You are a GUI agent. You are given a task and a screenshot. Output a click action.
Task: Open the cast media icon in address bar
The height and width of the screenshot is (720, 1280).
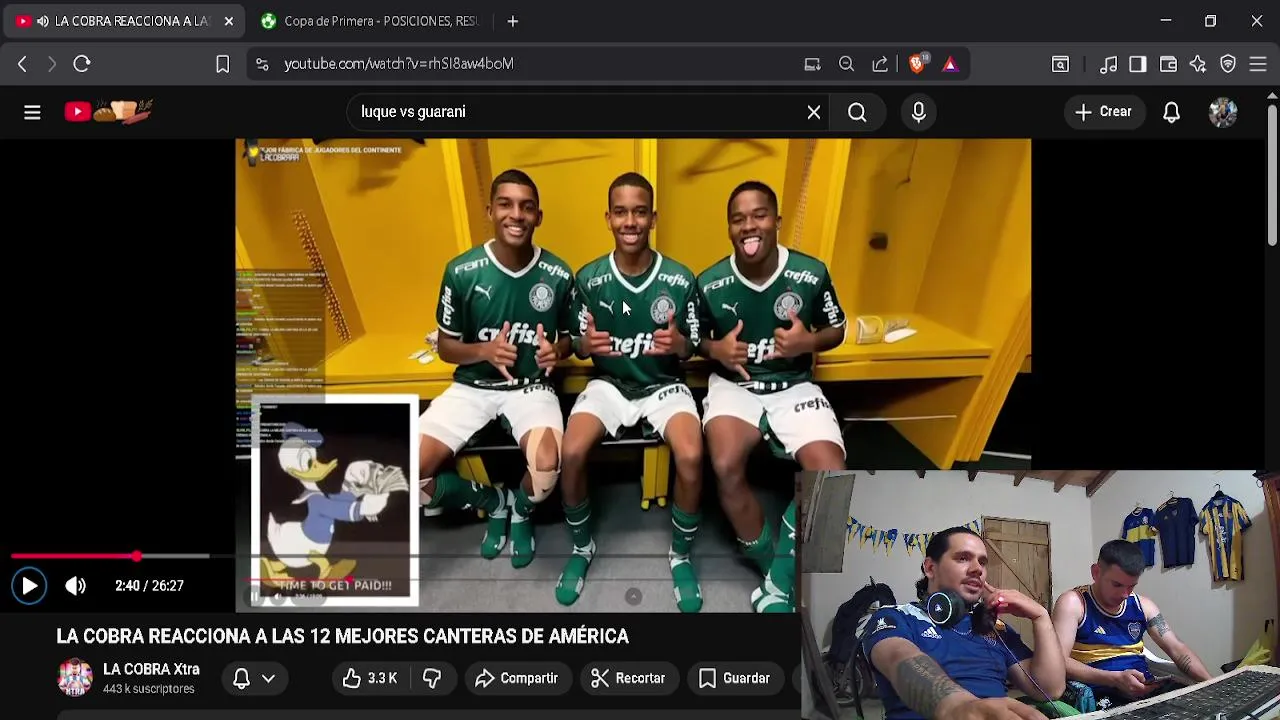tap(812, 64)
